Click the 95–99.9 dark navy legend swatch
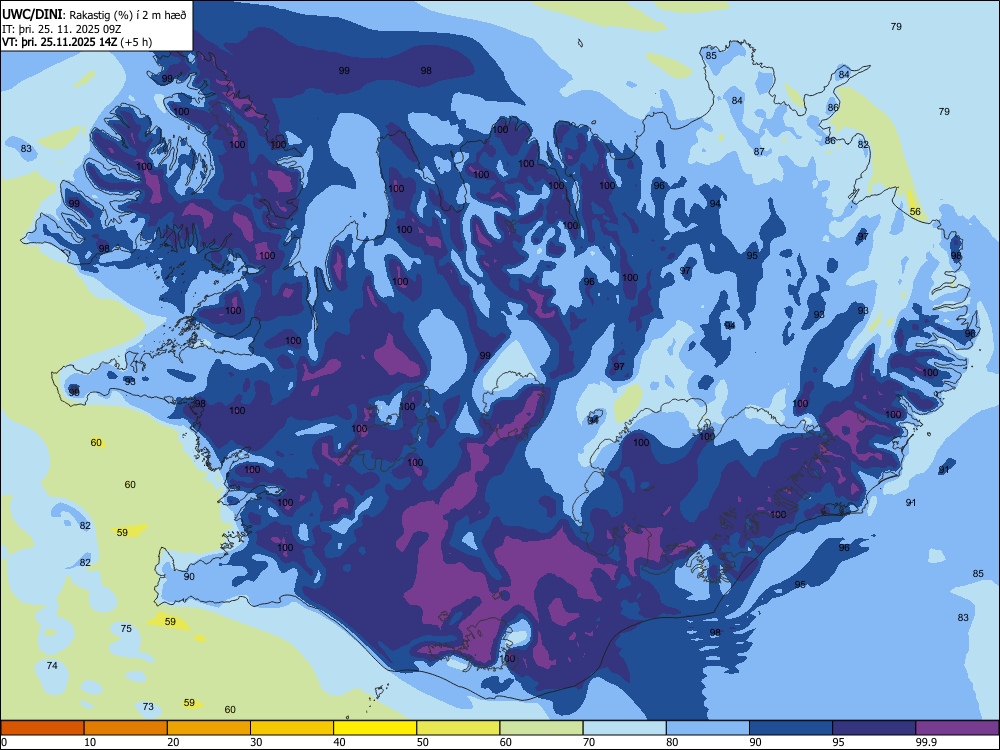 874,728
